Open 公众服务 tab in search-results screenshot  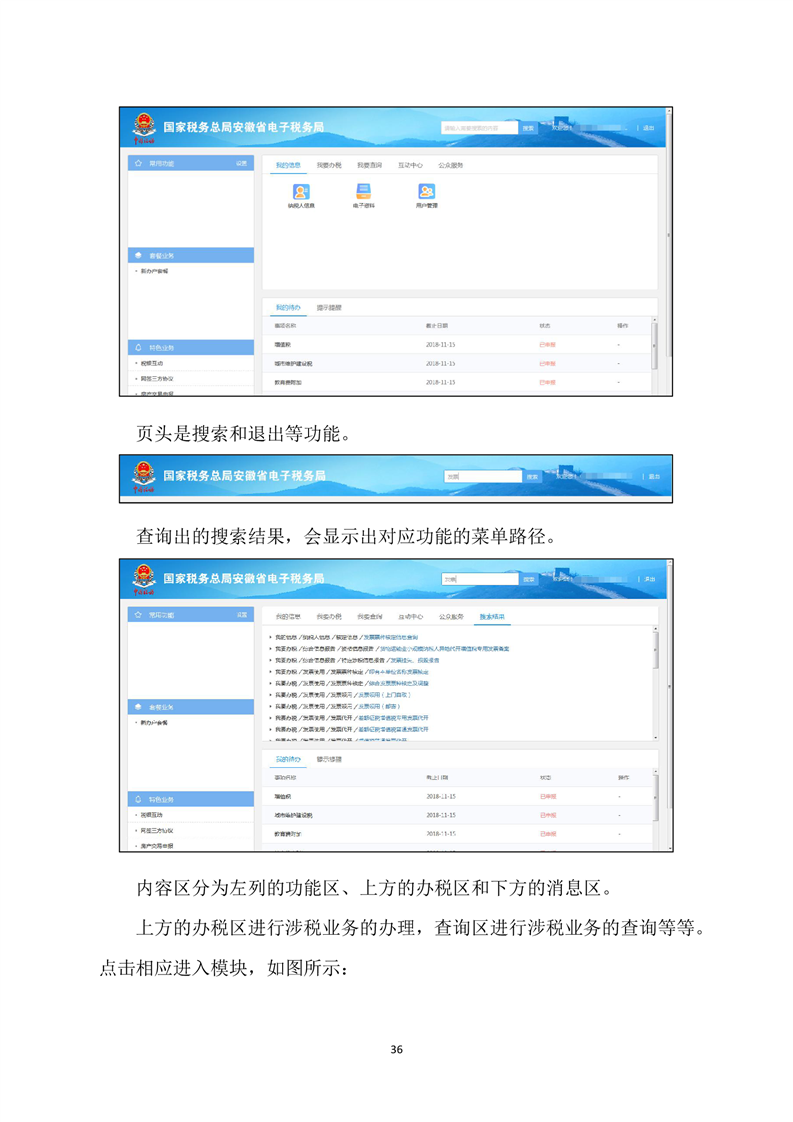(451, 617)
